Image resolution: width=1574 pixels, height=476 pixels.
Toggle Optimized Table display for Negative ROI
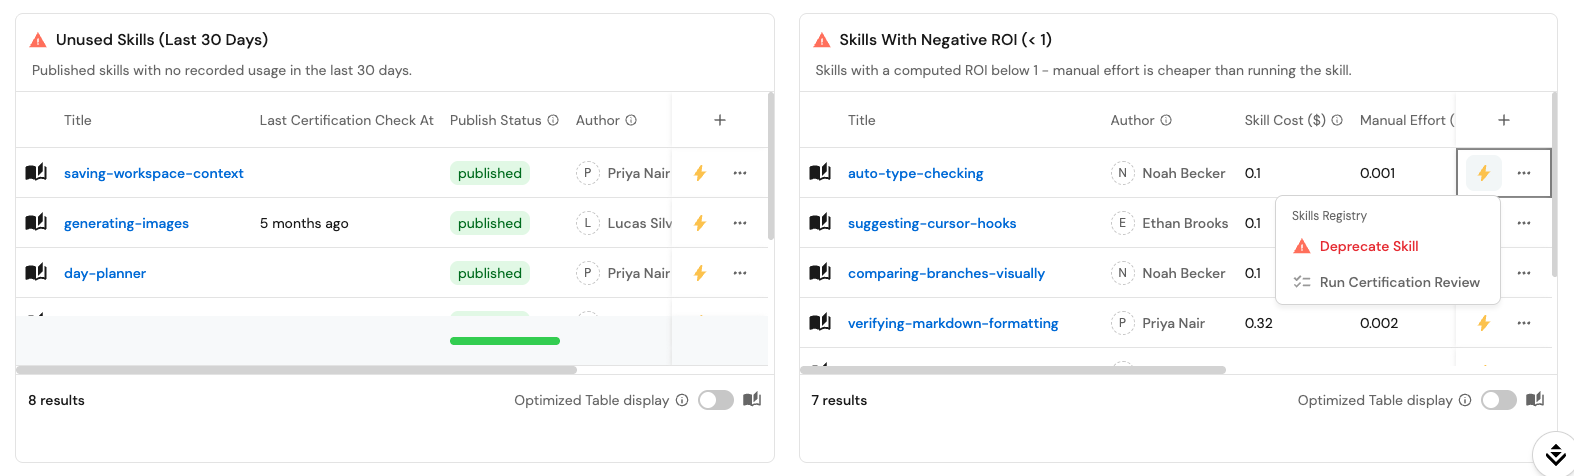1499,400
